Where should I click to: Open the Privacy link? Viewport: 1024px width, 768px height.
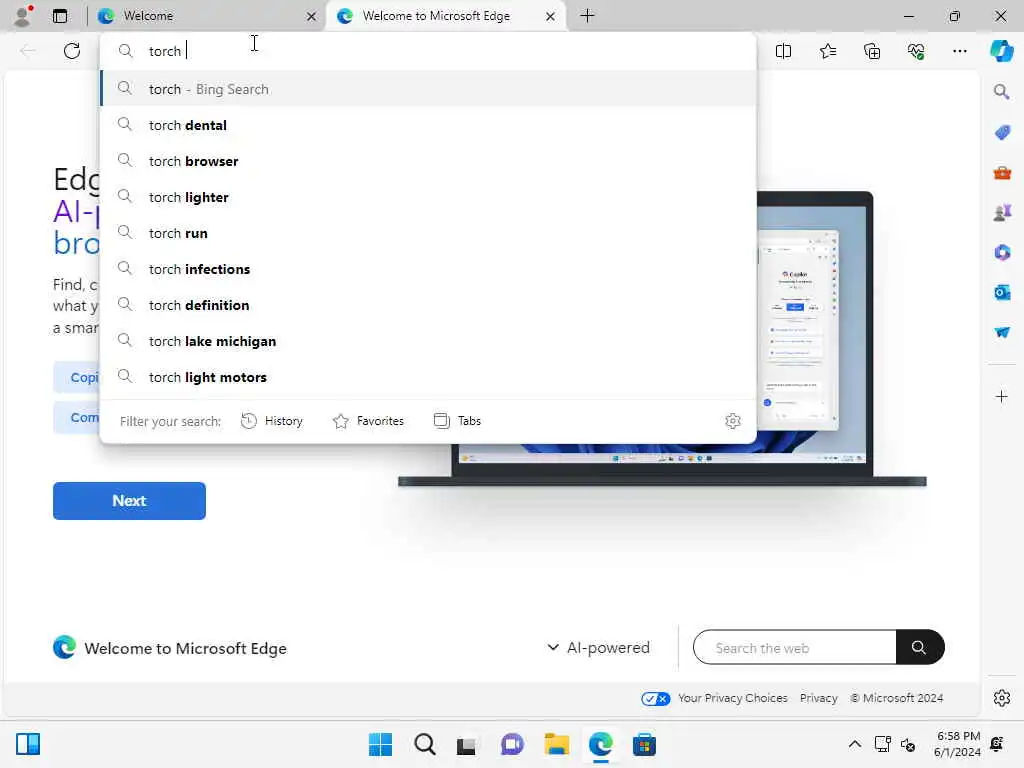(x=818, y=698)
